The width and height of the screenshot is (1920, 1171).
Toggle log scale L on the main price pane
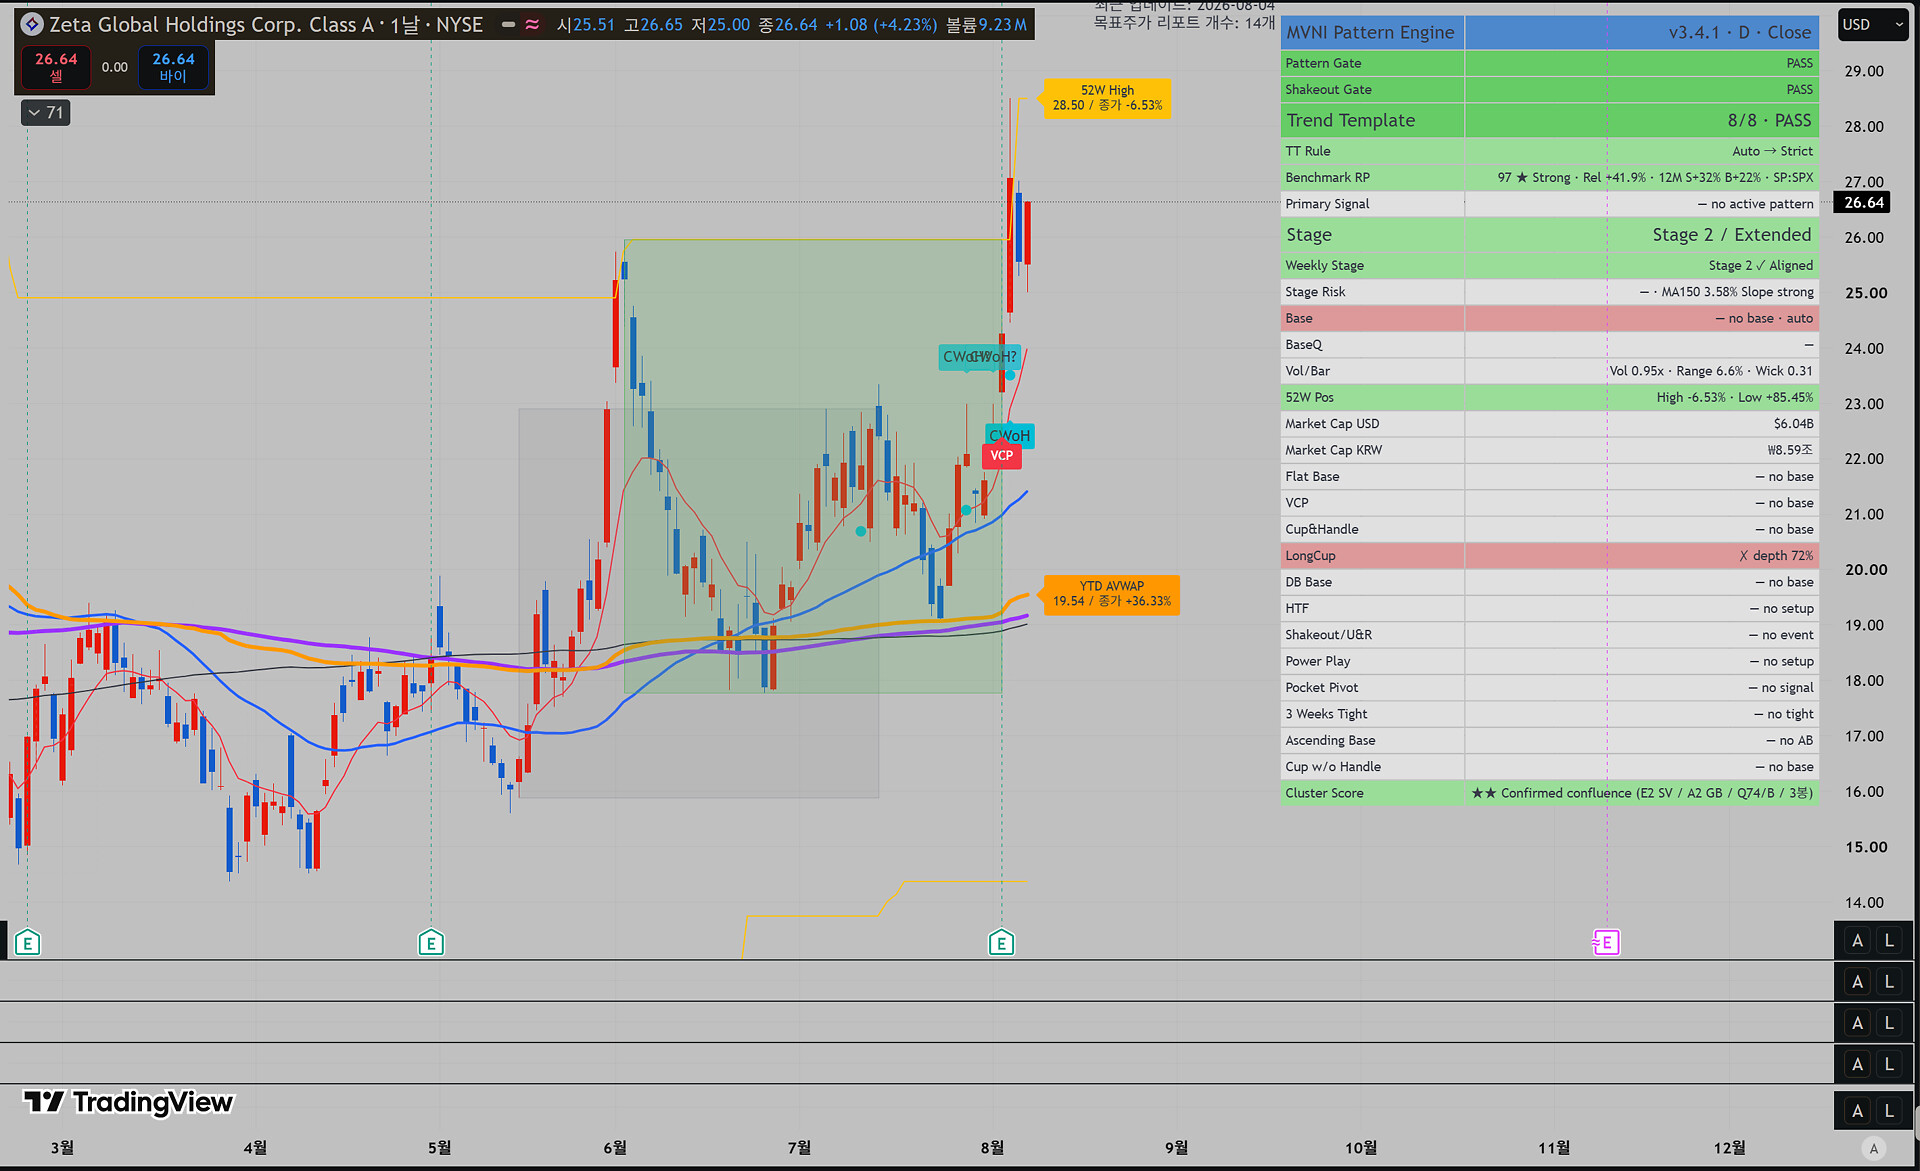(x=1889, y=940)
